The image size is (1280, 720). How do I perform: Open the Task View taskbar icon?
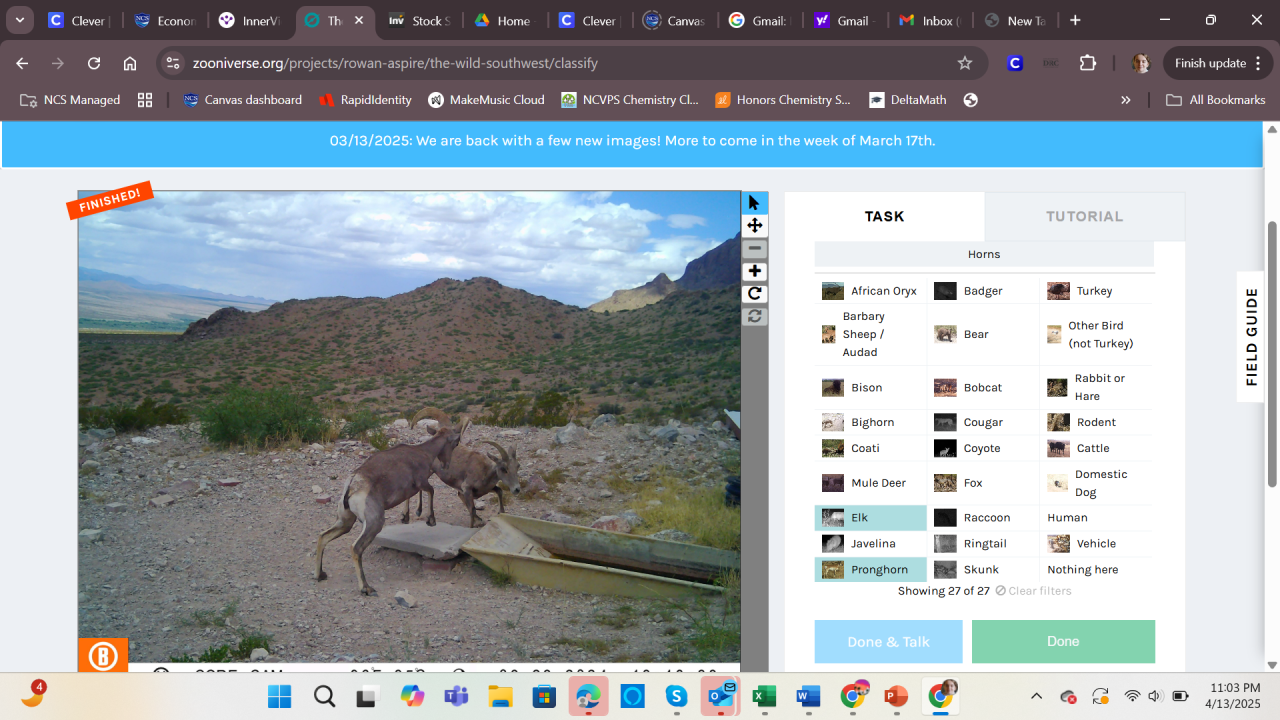click(368, 696)
